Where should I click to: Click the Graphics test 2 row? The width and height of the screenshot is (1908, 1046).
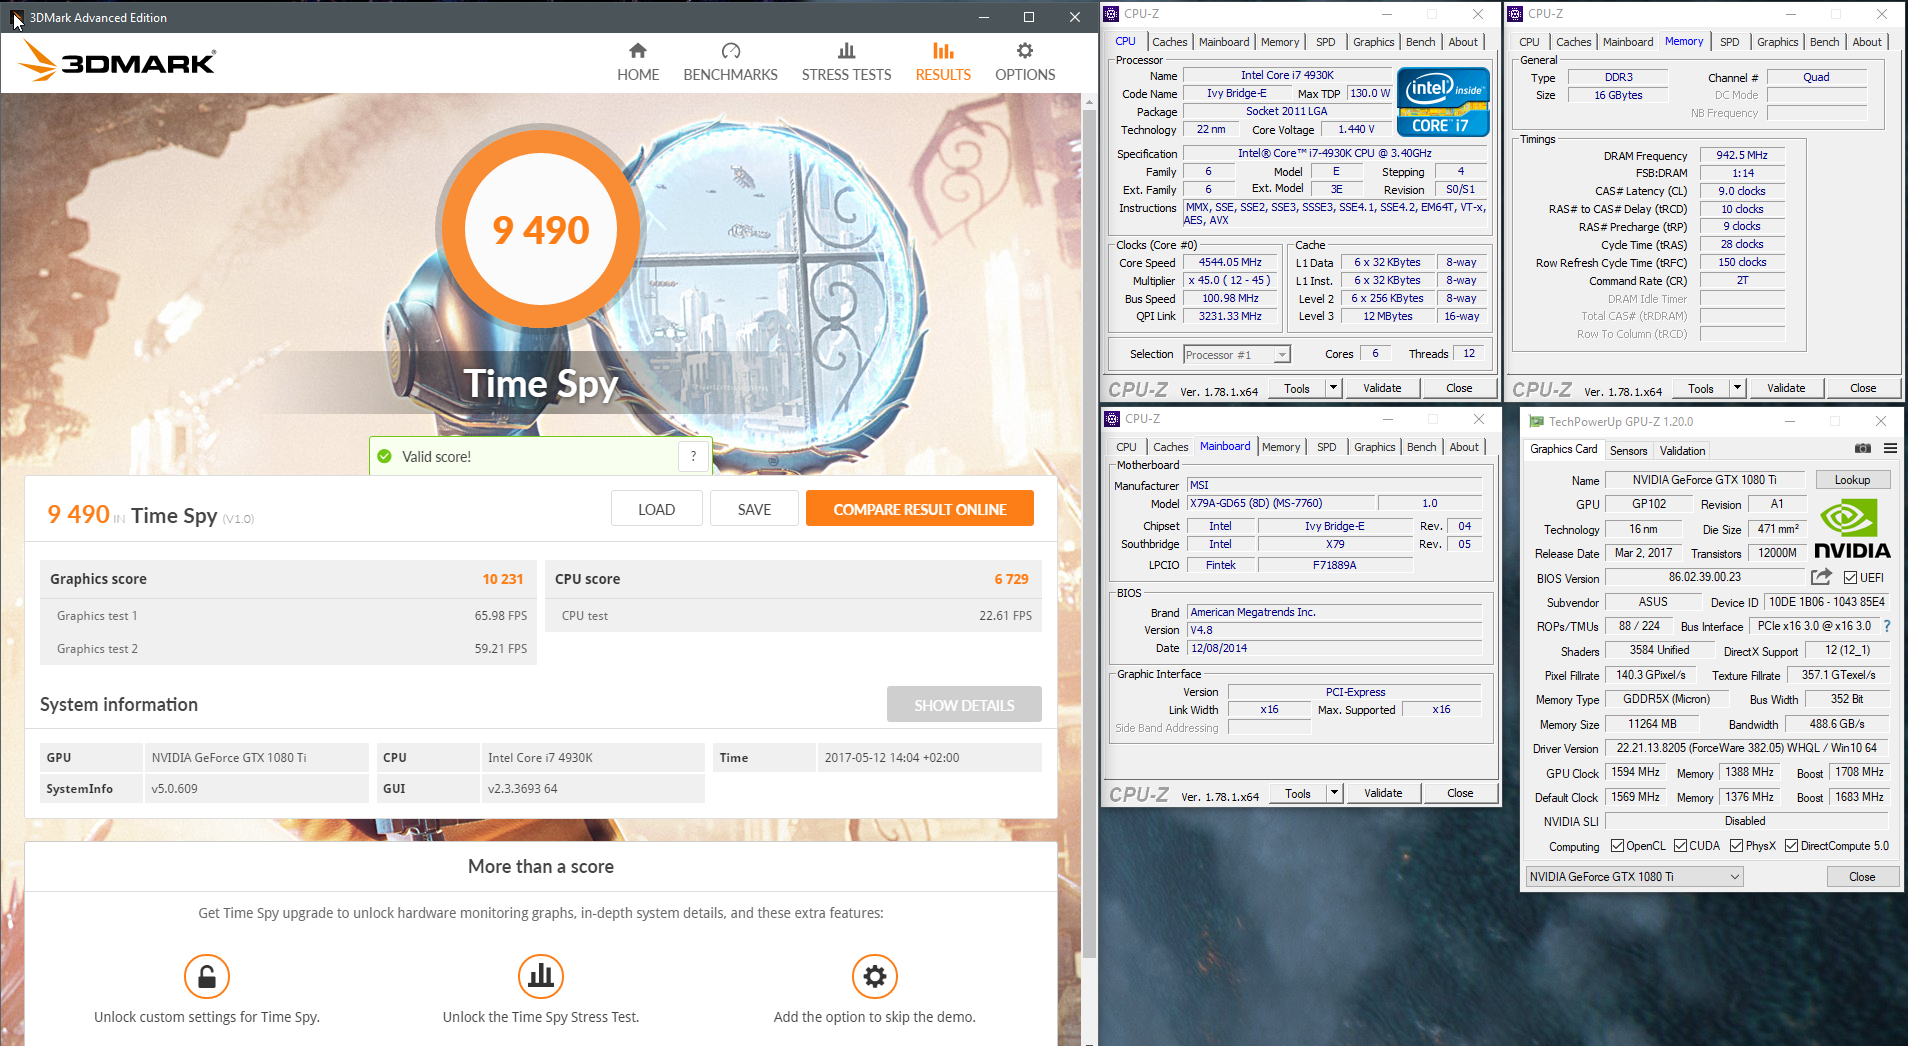290,649
